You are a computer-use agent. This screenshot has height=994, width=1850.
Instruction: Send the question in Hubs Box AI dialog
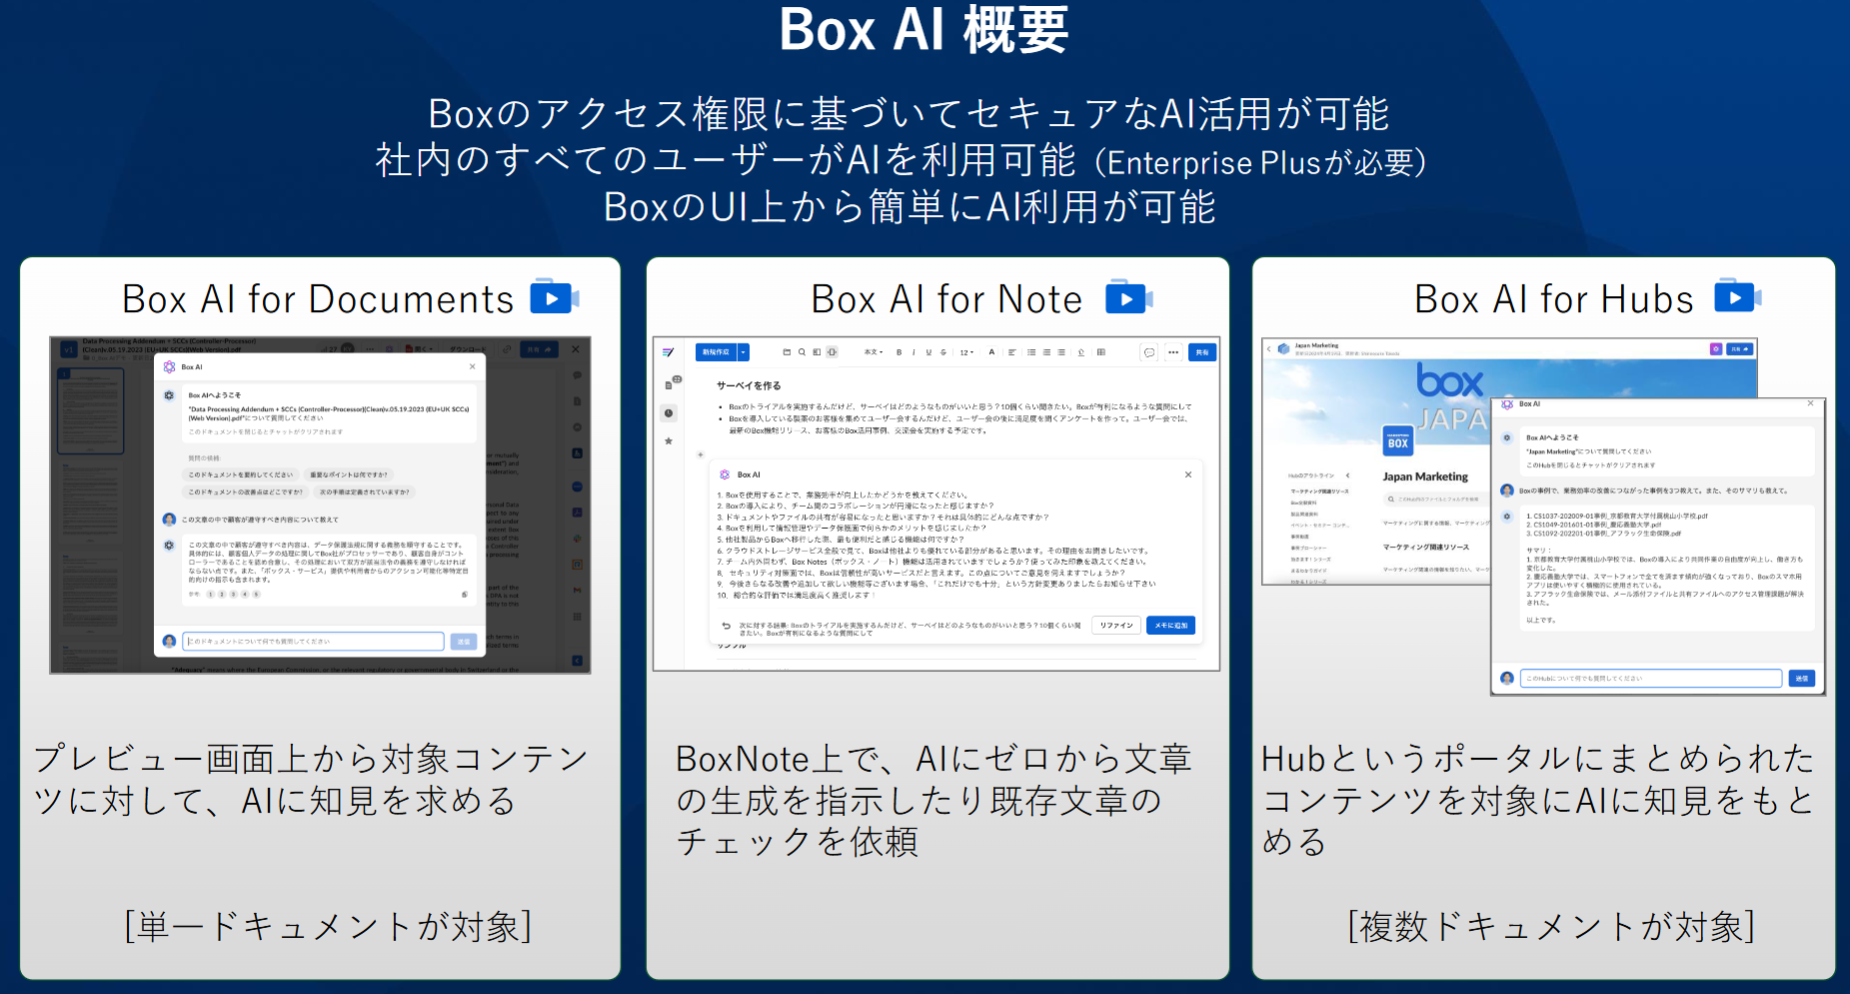tap(1802, 678)
